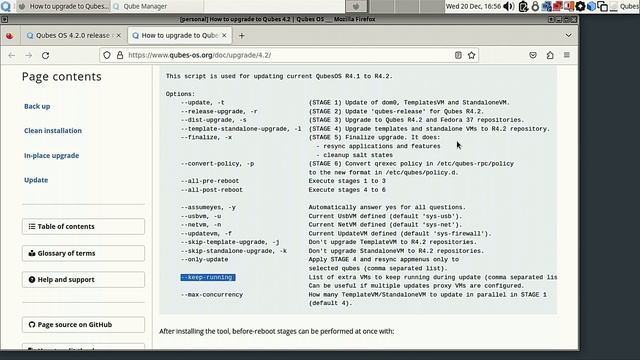
Task: View Page source on GitHub
Action: (x=83, y=324)
